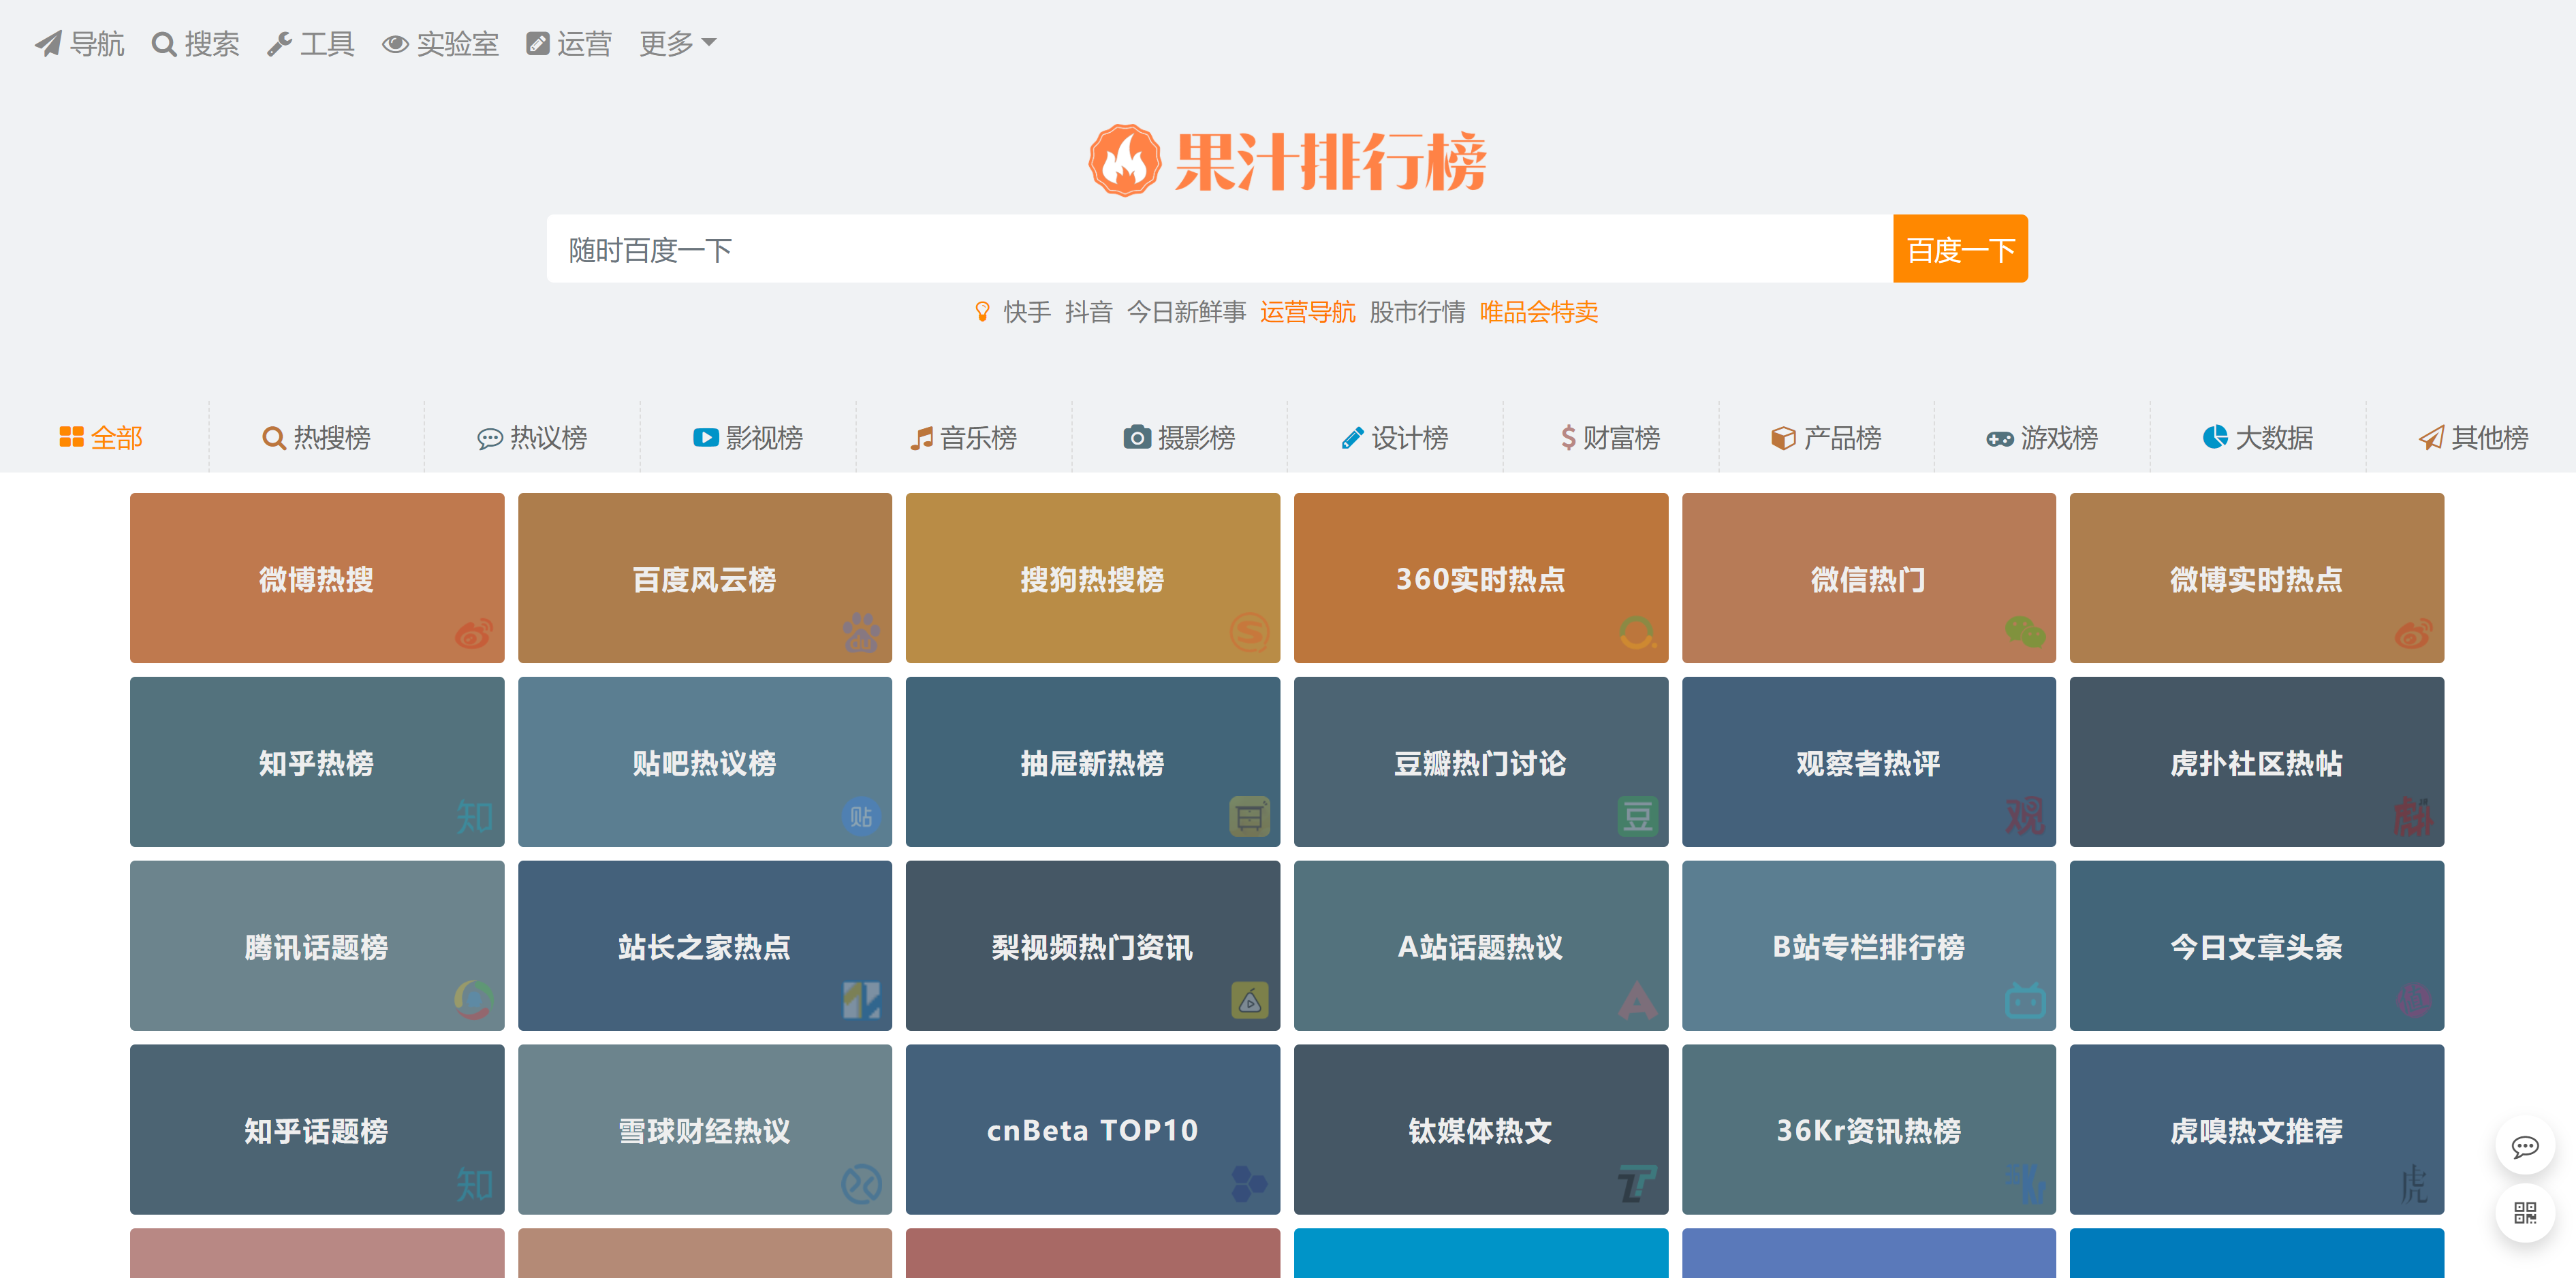Open the 唯品会特卖 link
This screenshot has height=1278, width=2576.
[1538, 312]
